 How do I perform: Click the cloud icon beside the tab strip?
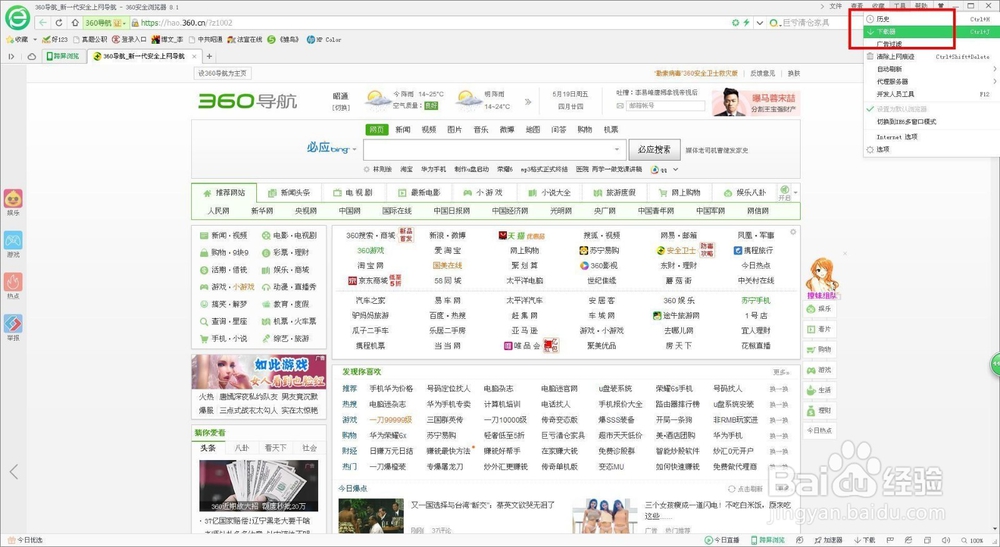[31, 56]
